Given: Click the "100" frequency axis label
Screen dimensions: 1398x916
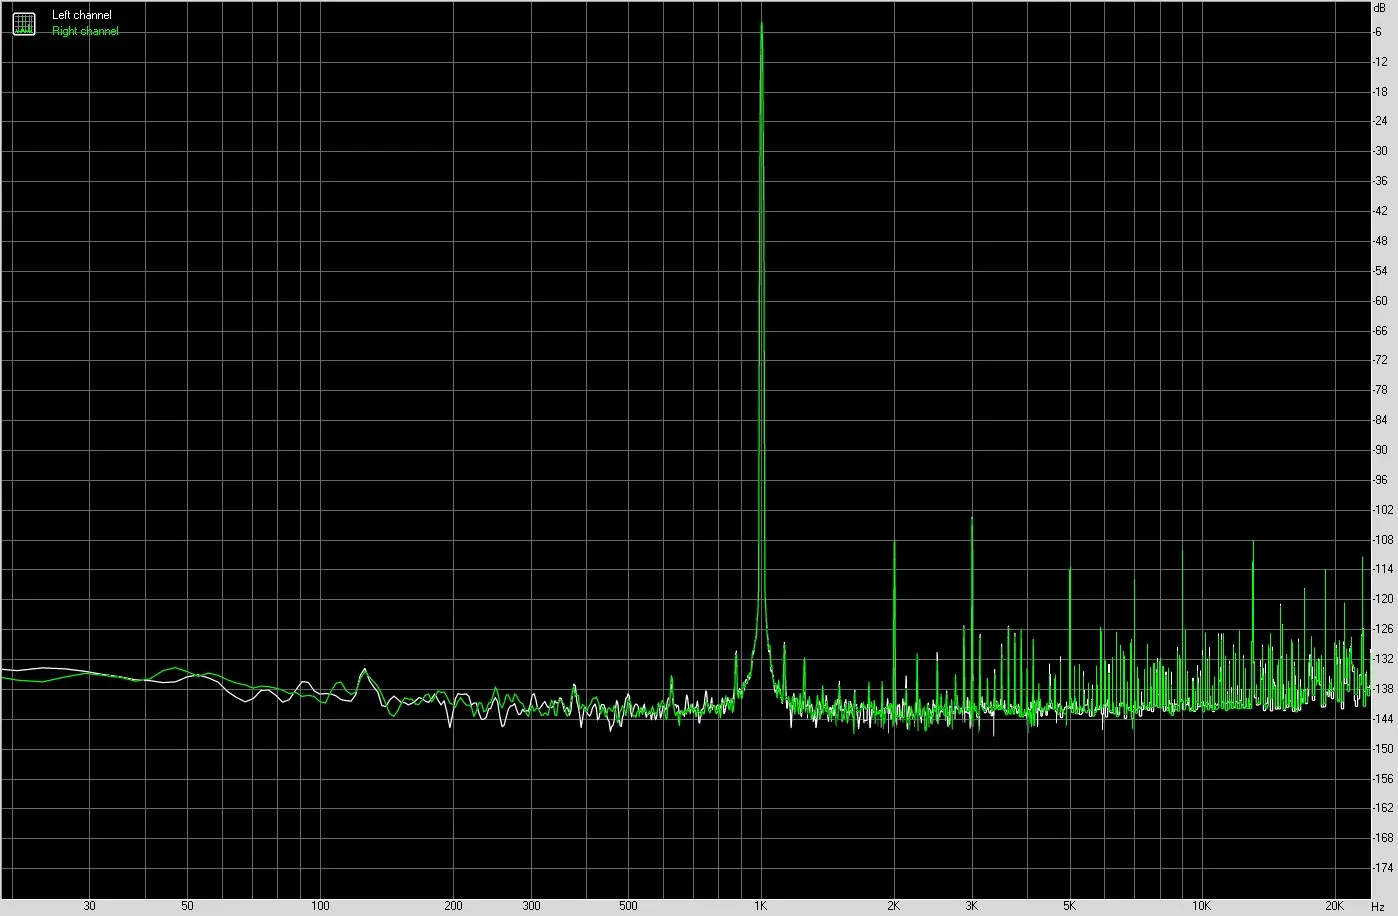Looking at the screenshot, I should 320,906.
